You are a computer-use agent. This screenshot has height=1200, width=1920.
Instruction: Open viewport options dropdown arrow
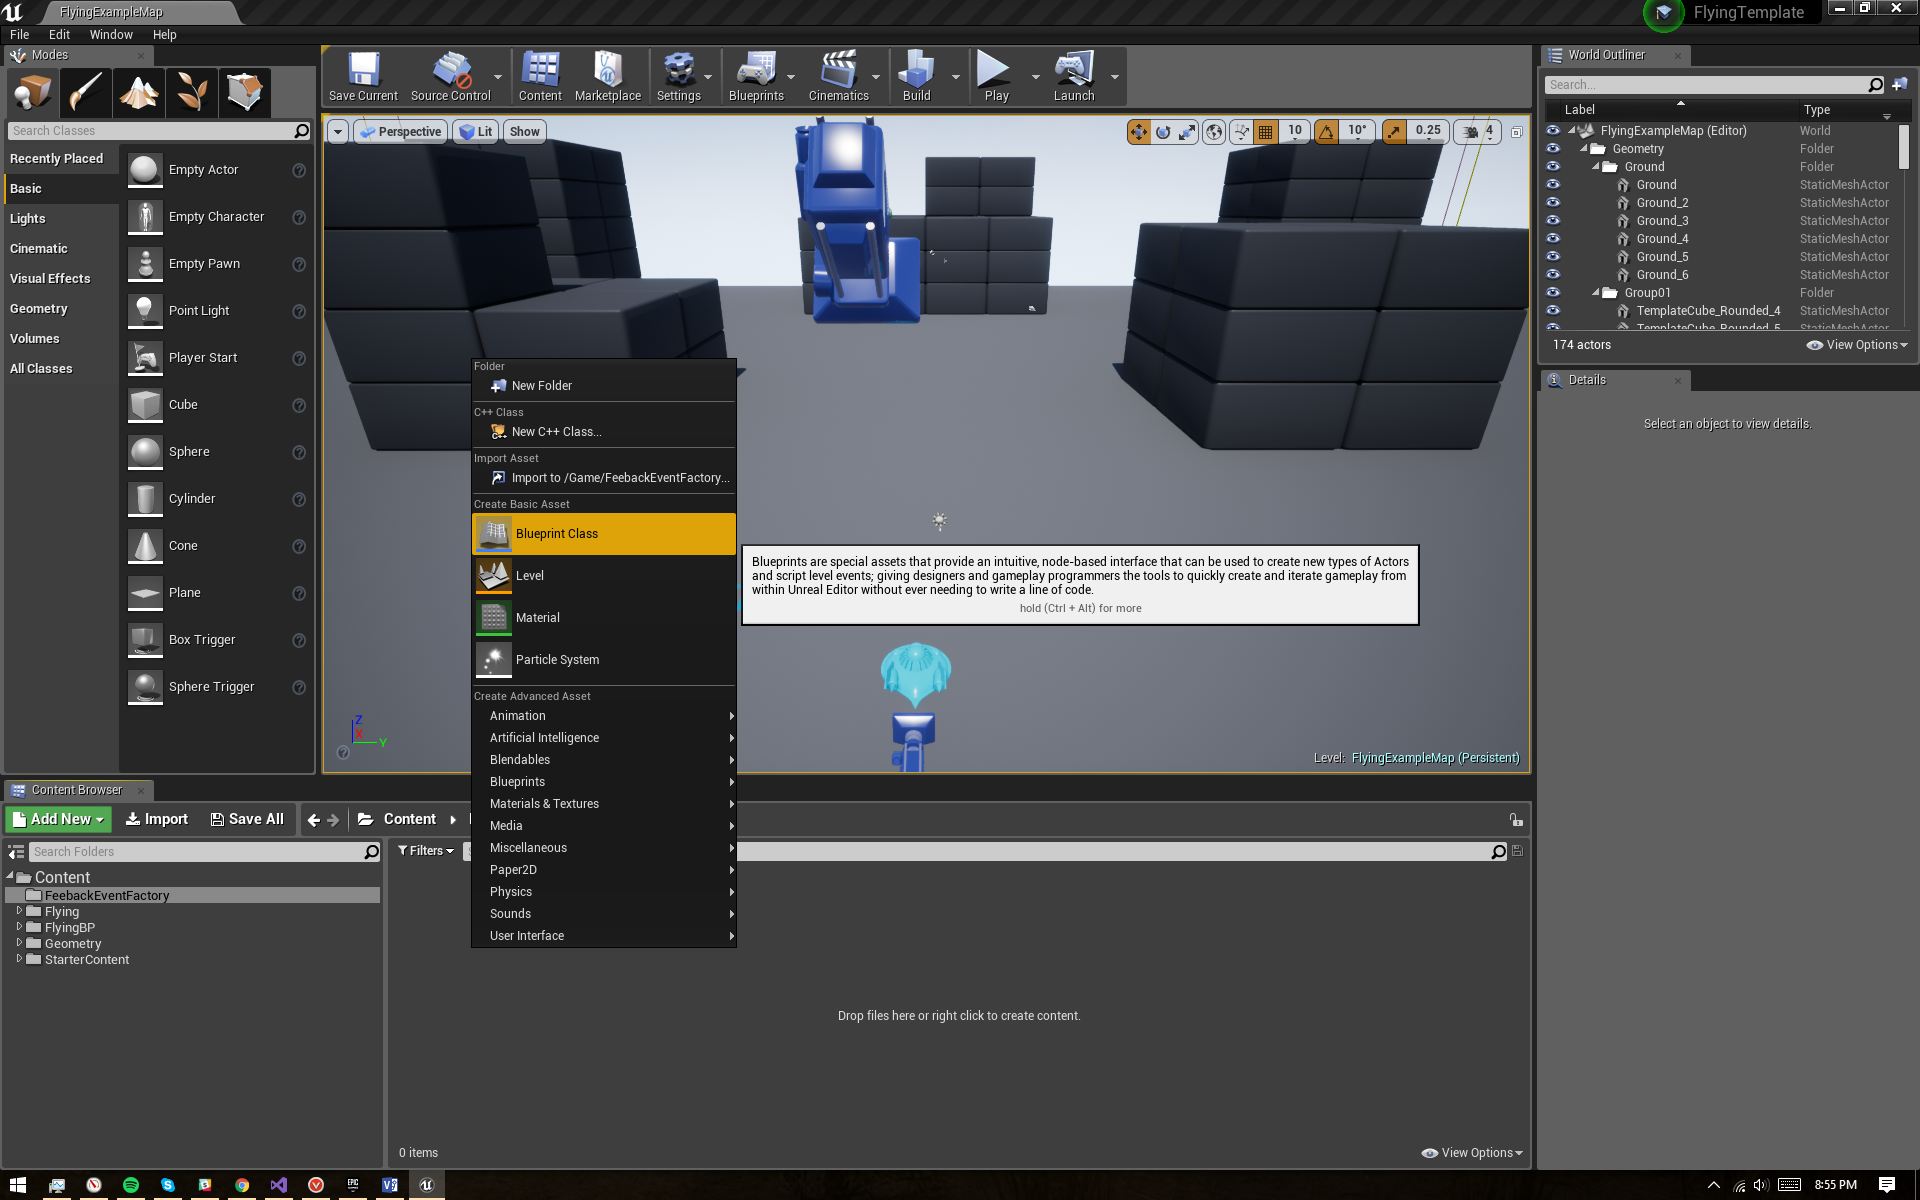(338, 132)
